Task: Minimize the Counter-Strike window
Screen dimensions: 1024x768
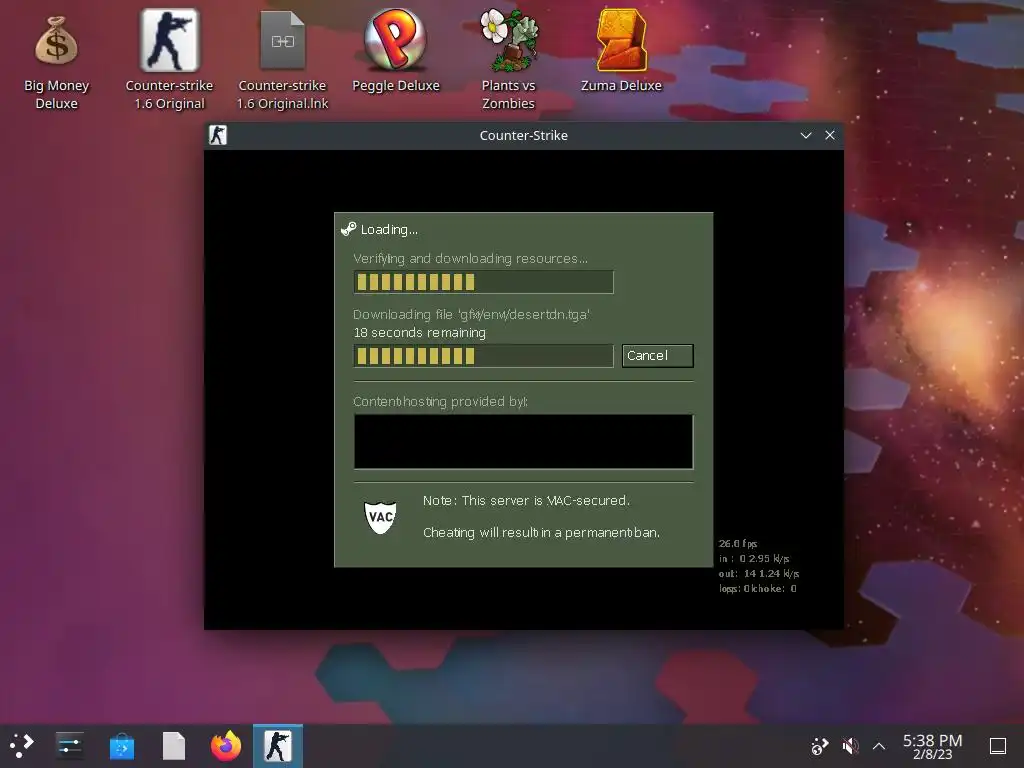Action: click(x=806, y=135)
